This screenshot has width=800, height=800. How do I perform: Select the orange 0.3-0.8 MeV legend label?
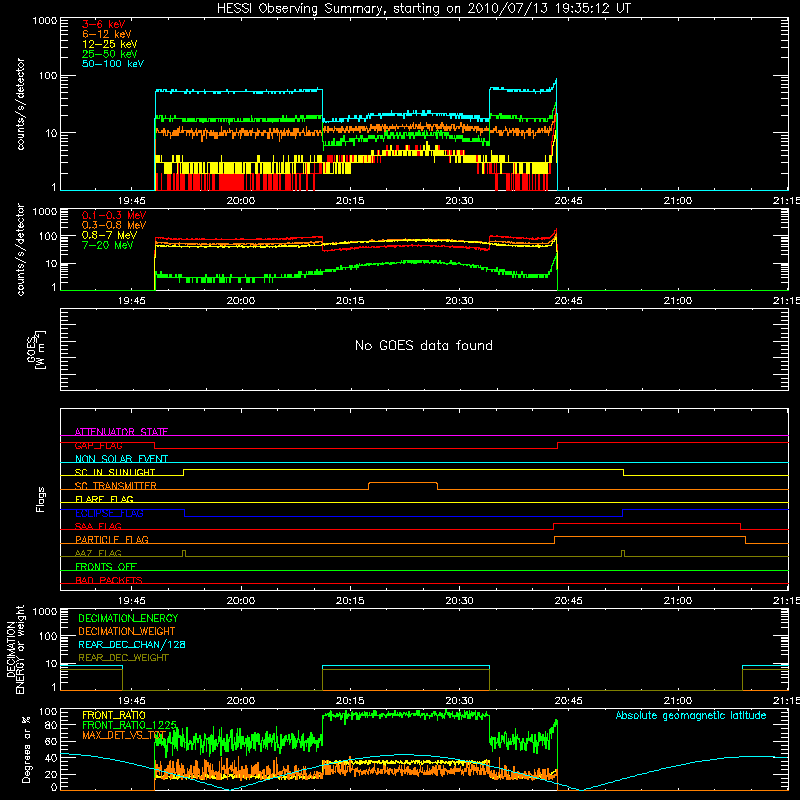114,225
